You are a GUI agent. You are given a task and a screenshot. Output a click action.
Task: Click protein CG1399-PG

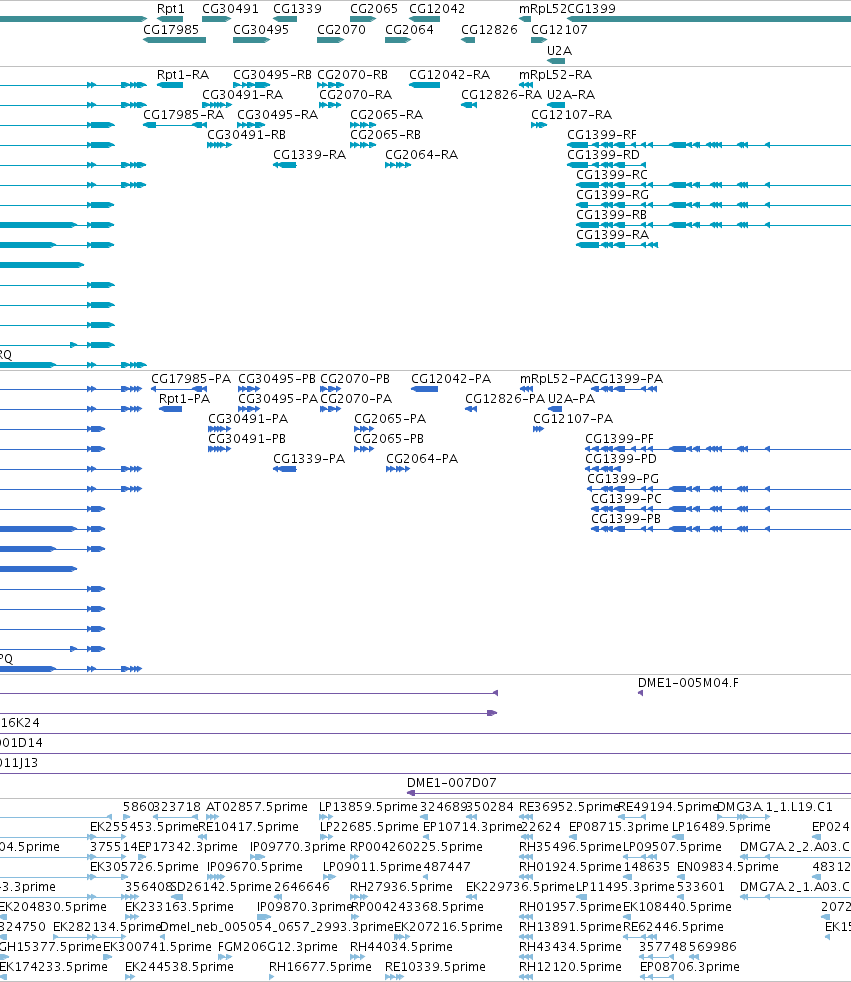tap(623, 479)
